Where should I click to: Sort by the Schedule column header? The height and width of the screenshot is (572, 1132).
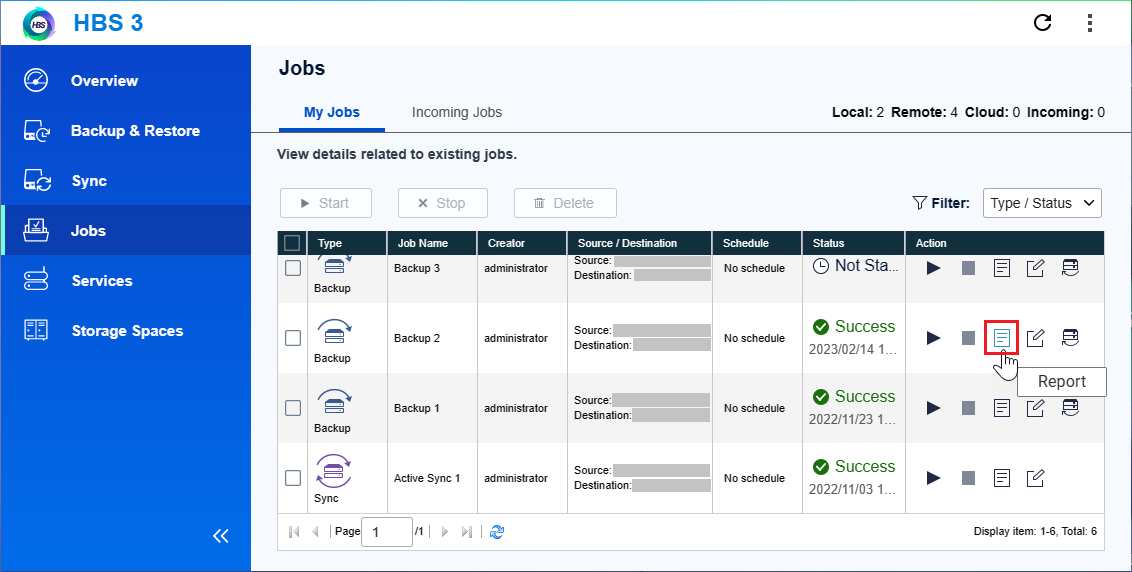[x=757, y=243]
